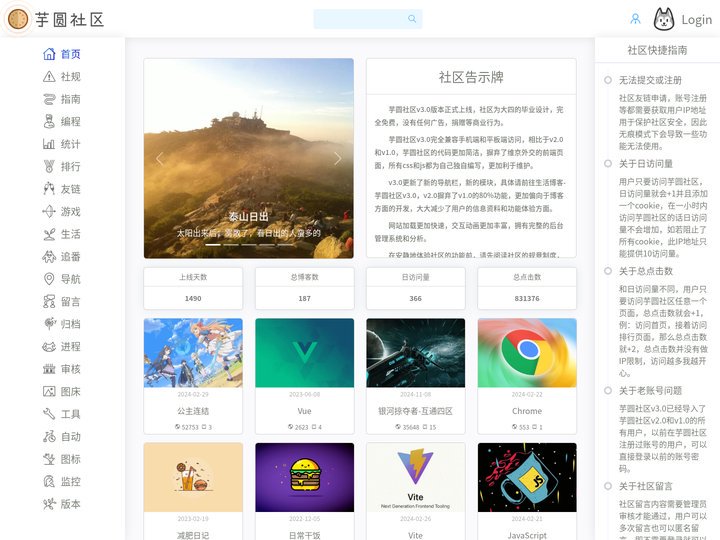Click the bar chart icon beside 统计
The image size is (720, 540).
(x=49, y=144)
